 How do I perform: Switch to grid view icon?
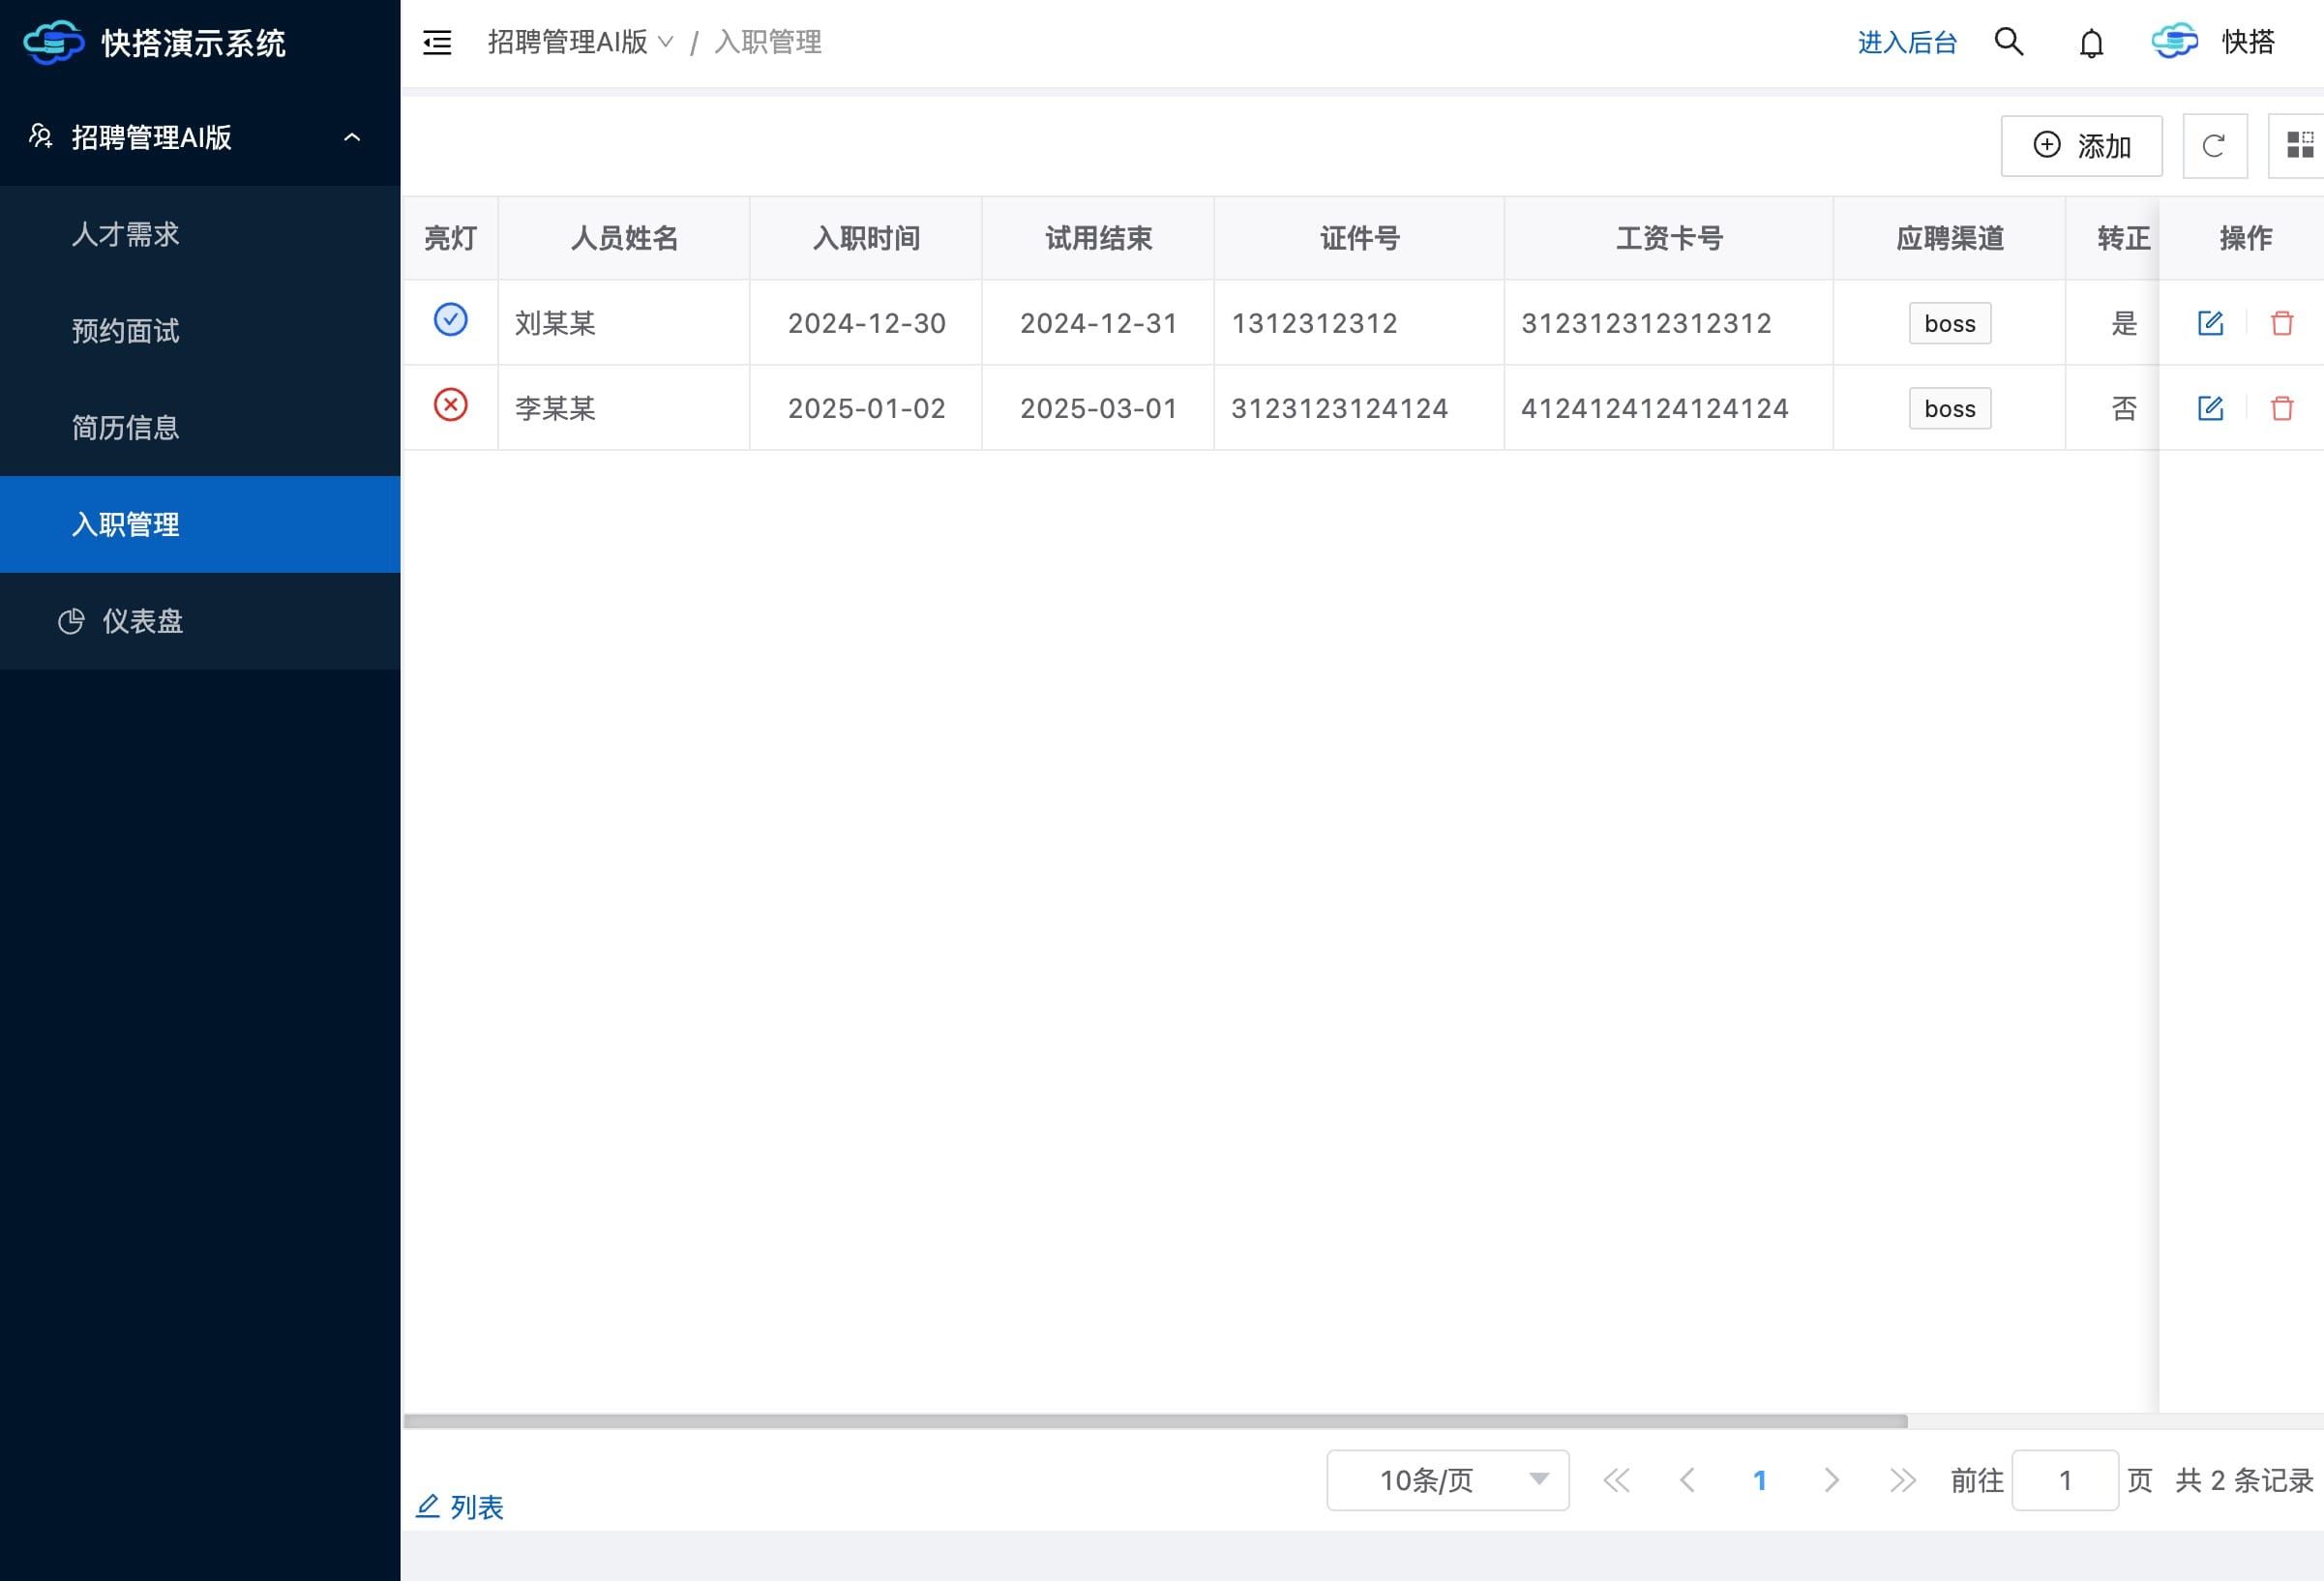[x=2299, y=146]
